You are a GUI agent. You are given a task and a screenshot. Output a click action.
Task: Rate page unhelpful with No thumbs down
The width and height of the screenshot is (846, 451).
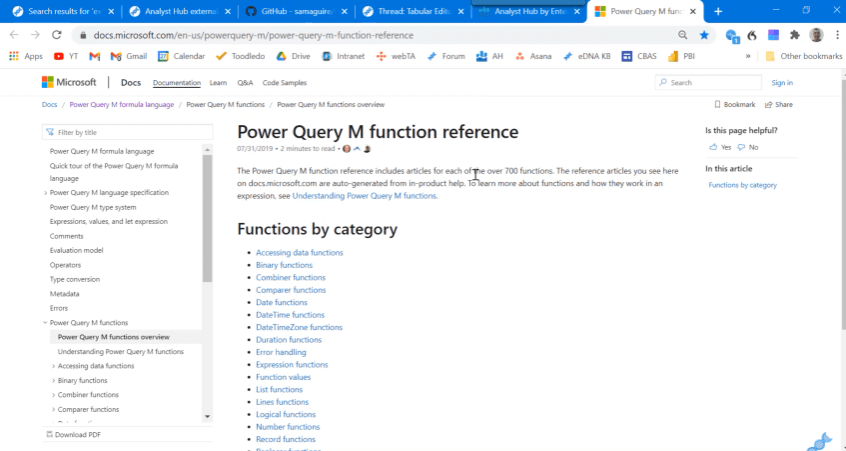point(748,147)
